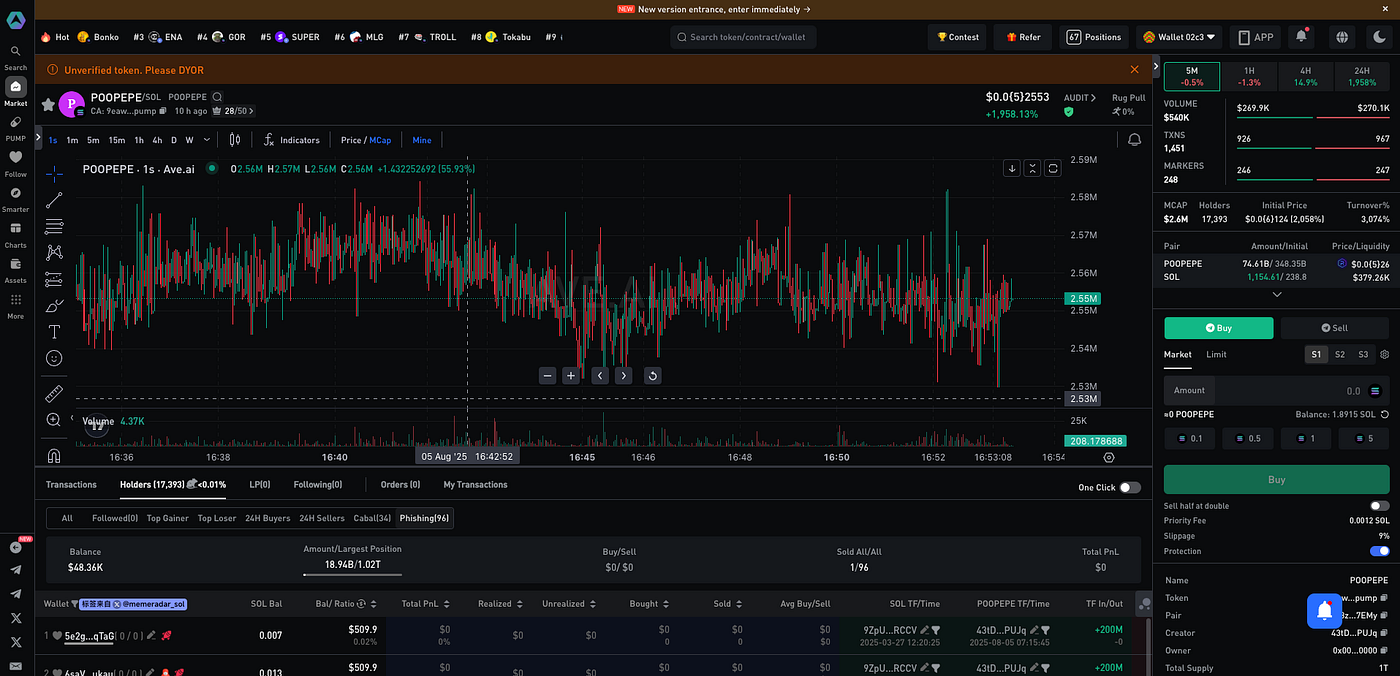
Task: Open the My Transactions tab
Action: 475,485
